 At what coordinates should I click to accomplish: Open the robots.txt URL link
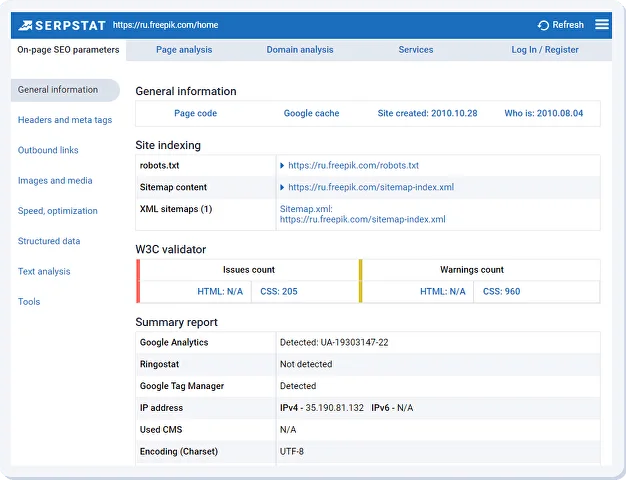click(353, 165)
